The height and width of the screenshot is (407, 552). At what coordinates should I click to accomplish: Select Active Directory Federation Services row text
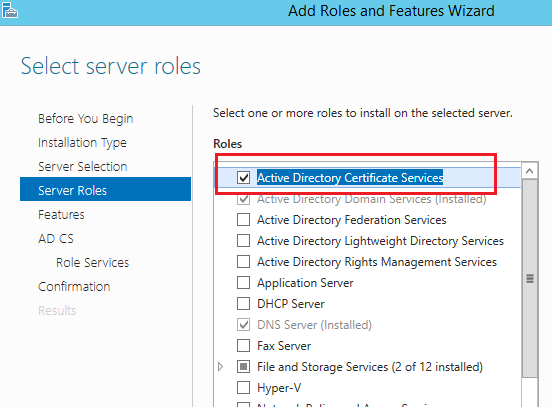pos(352,220)
